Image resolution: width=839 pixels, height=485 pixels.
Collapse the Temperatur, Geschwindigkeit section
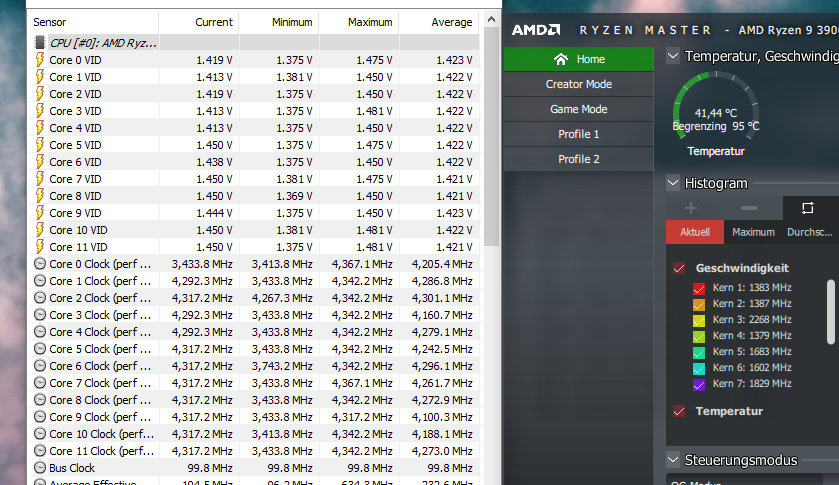pyautogui.click(x=673, y=56)
